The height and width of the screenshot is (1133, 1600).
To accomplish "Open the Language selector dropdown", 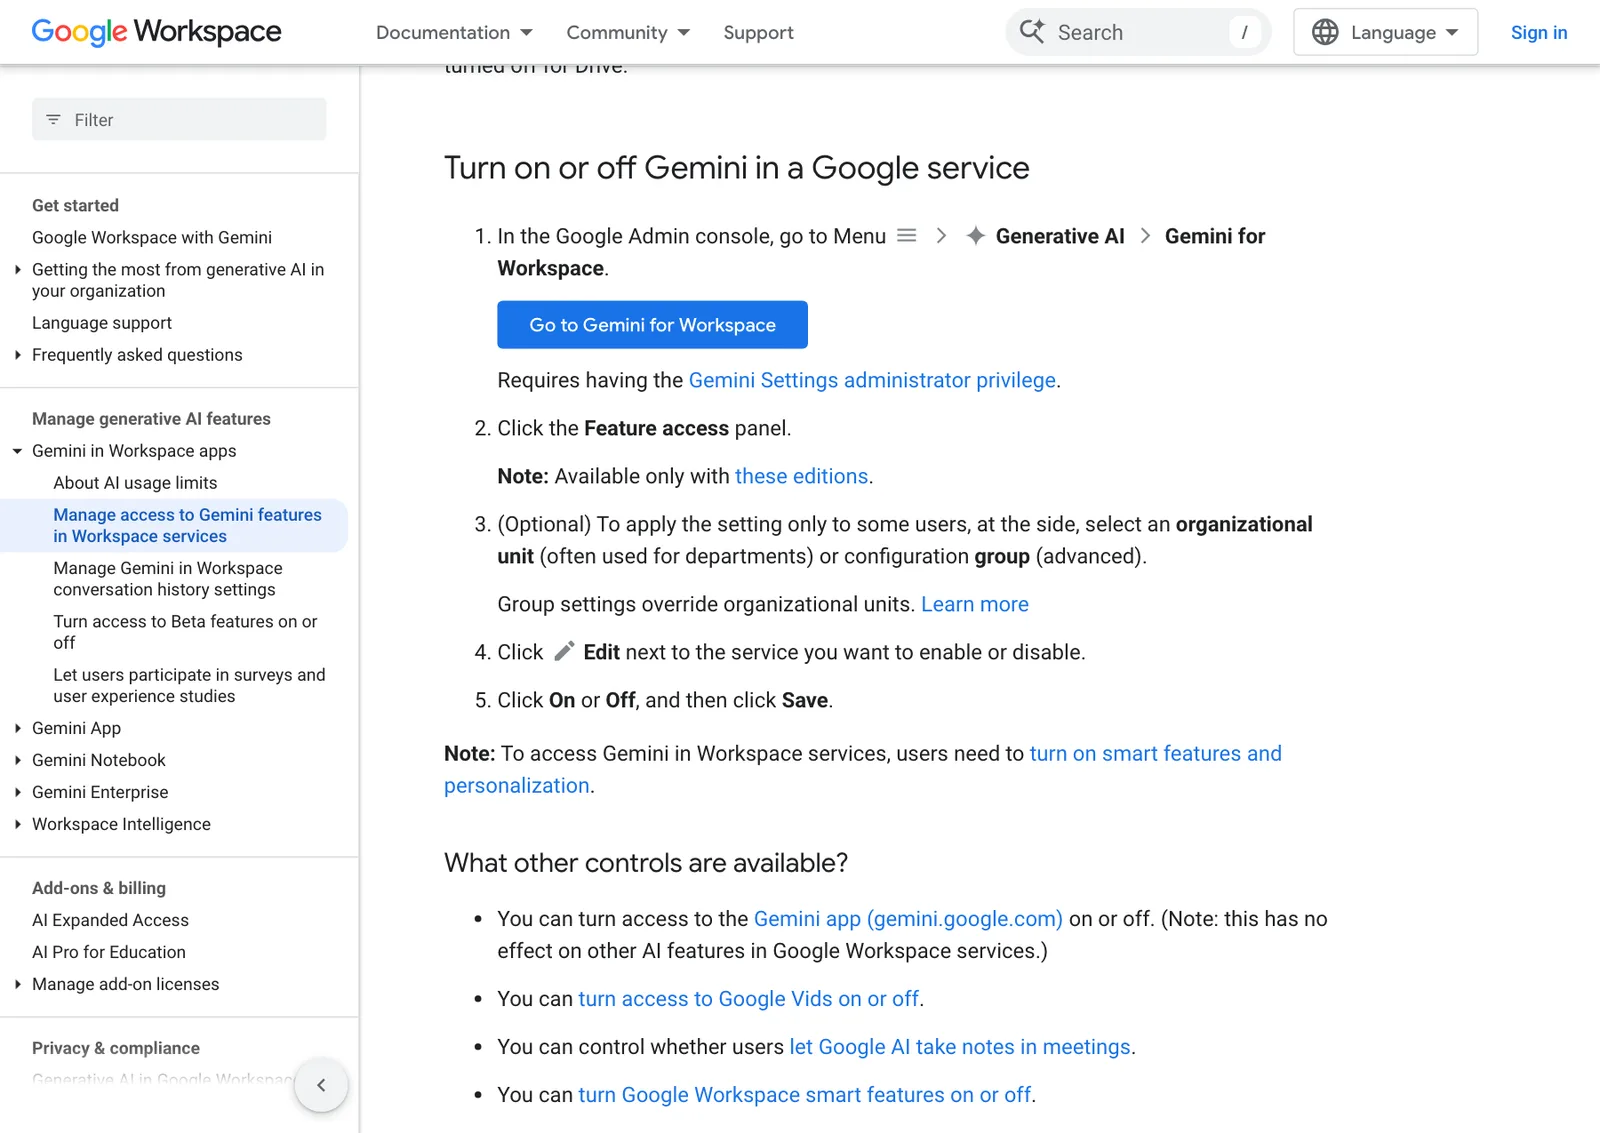I will pyautogui.click(x=1385, y=32).
